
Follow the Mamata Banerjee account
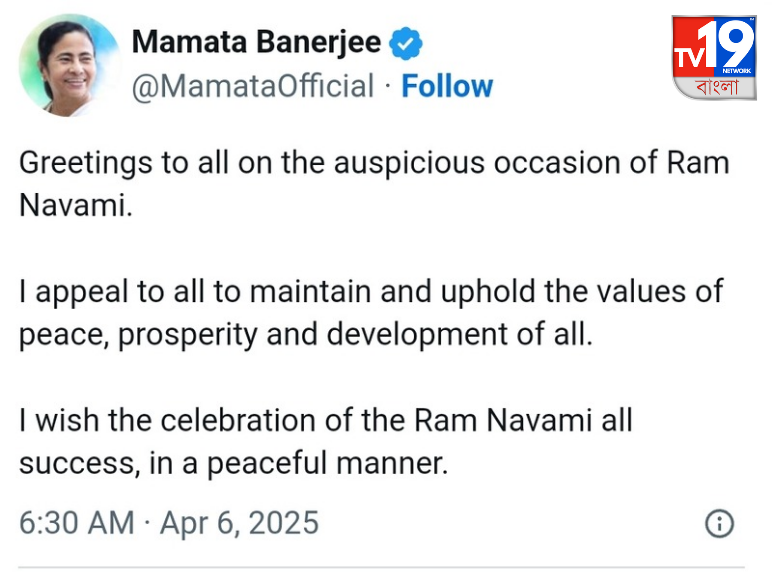447,86
